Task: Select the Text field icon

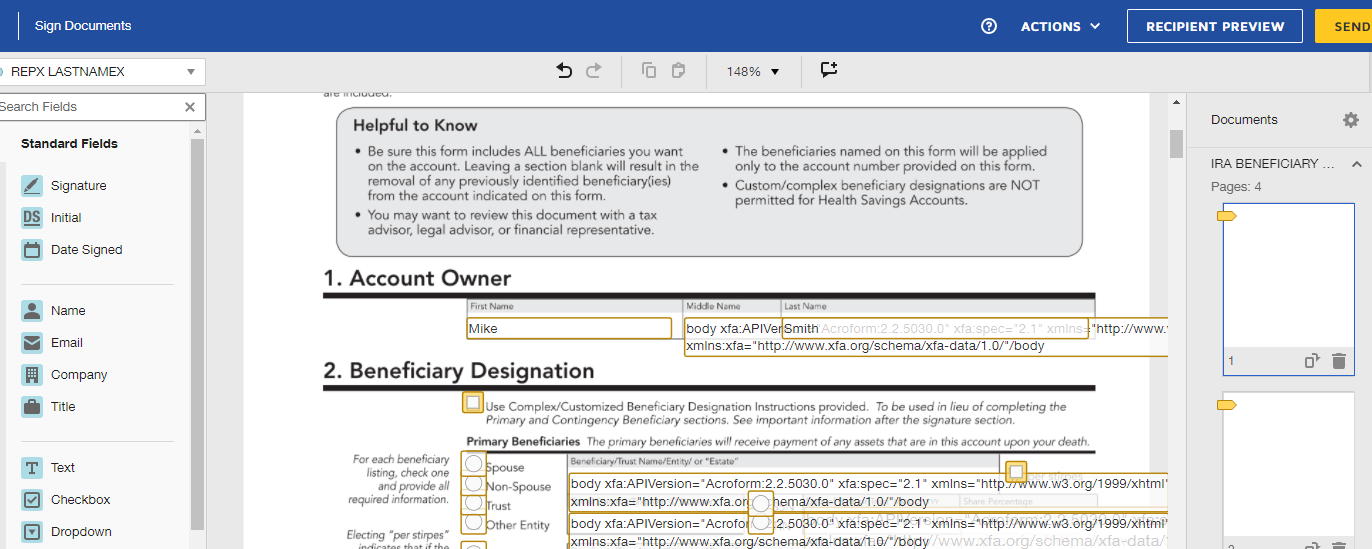Action: click(32, 468)
